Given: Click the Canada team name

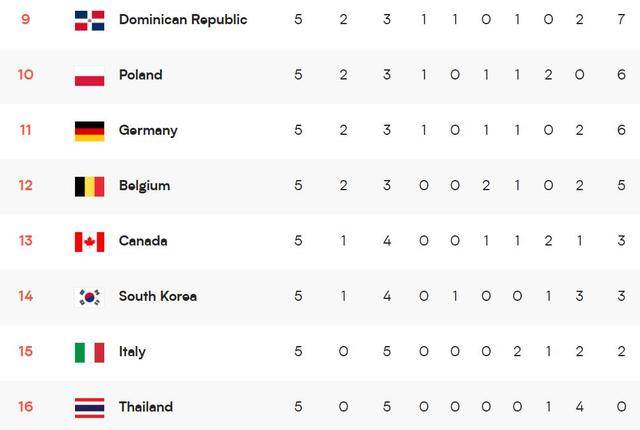Looking at the screenshot, I should coord(143,241).
